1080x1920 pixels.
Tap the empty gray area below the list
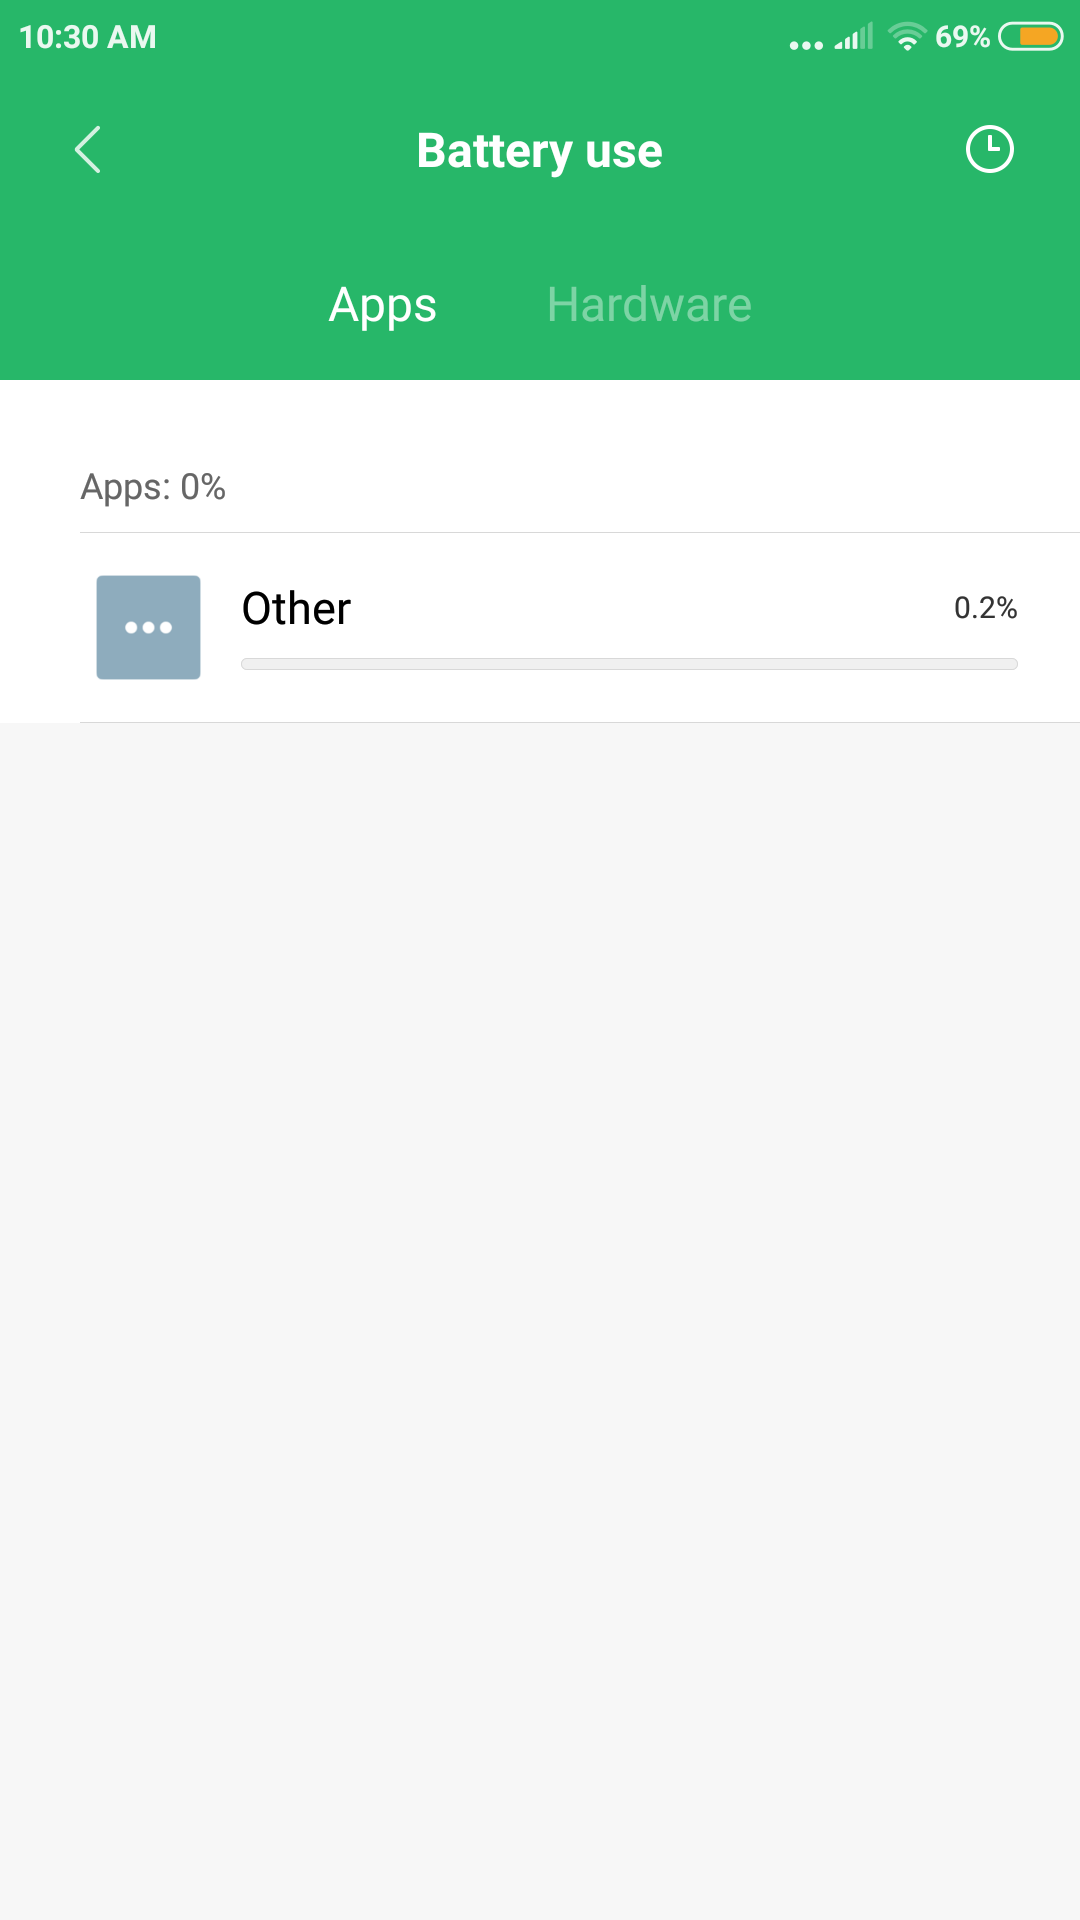click(x=540, y=1300)
